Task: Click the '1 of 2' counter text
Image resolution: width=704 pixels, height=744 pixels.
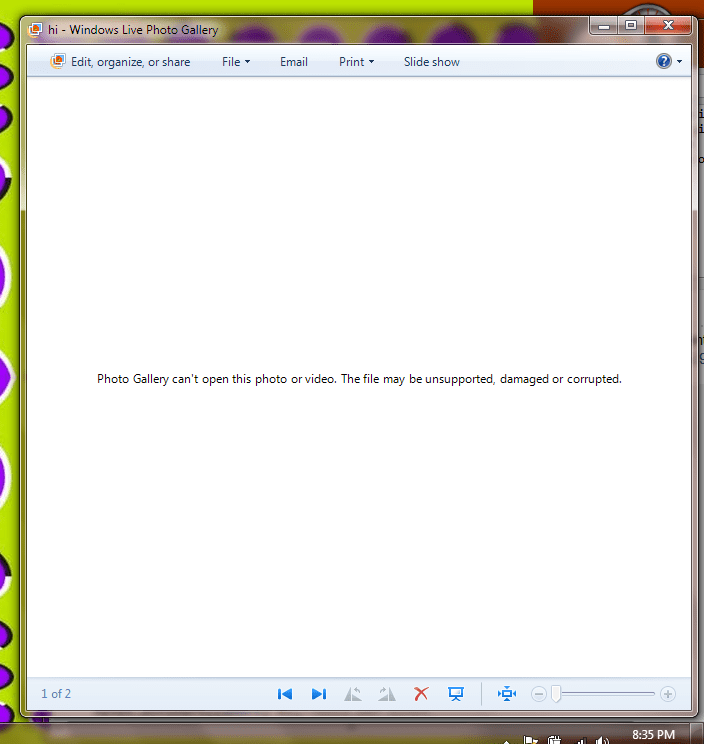Action: (56, 694)
